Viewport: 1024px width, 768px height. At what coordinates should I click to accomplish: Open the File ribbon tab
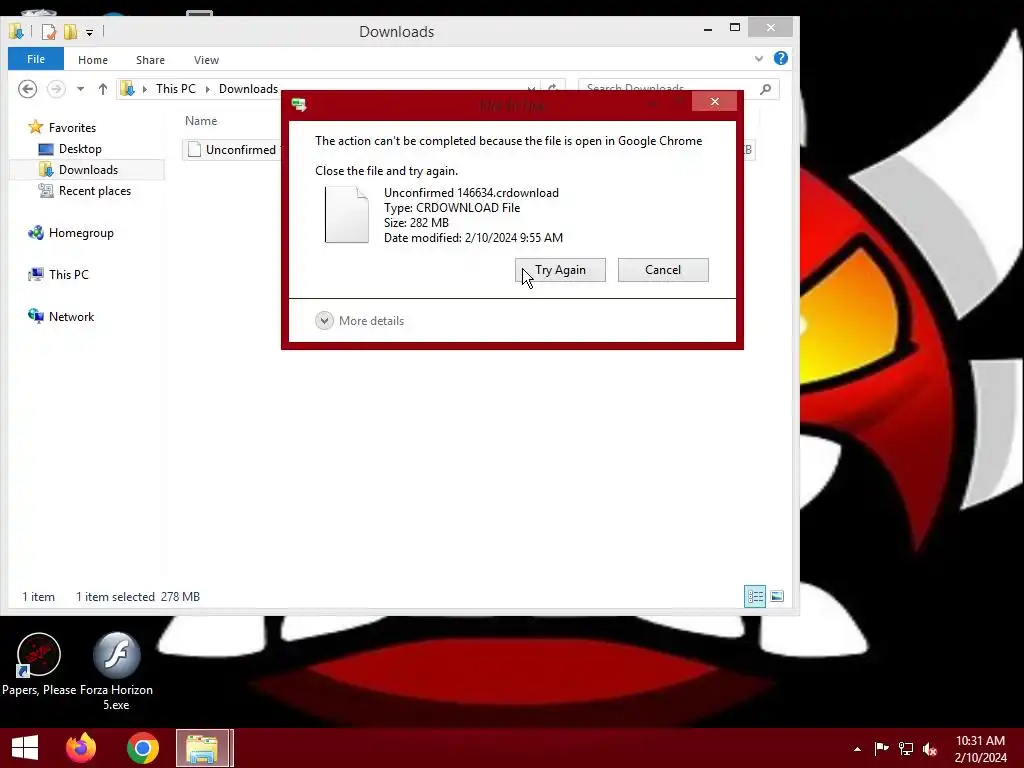pos(36,59)
